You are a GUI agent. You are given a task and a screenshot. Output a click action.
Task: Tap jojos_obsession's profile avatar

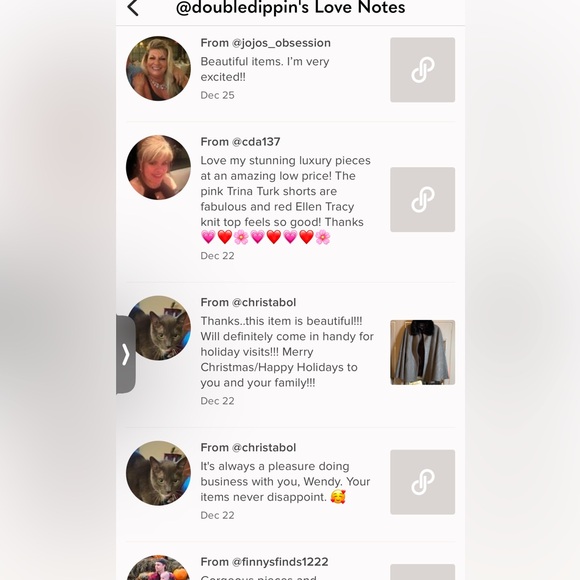[x=158, y=68]
